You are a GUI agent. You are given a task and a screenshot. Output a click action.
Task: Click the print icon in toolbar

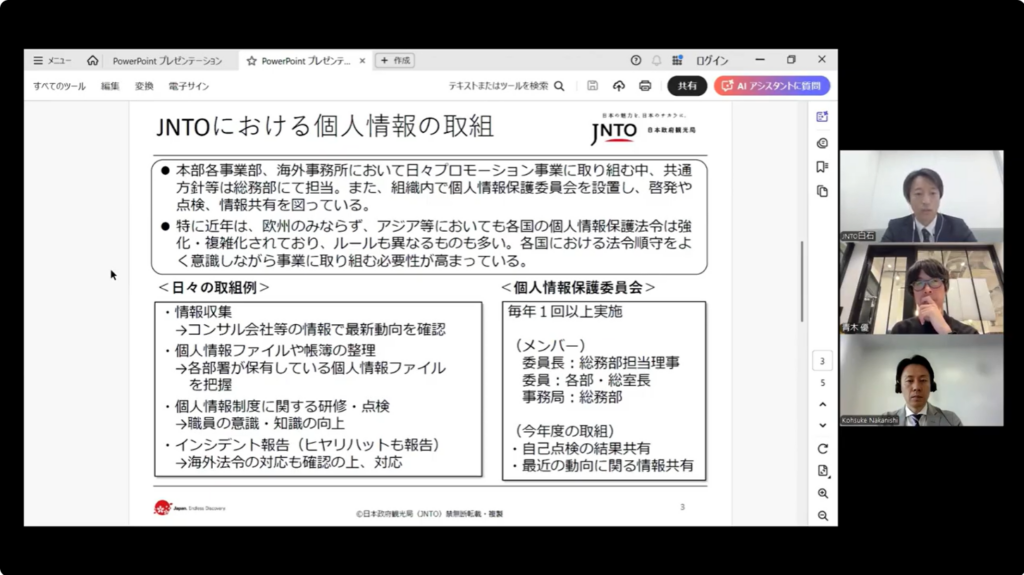645,86
